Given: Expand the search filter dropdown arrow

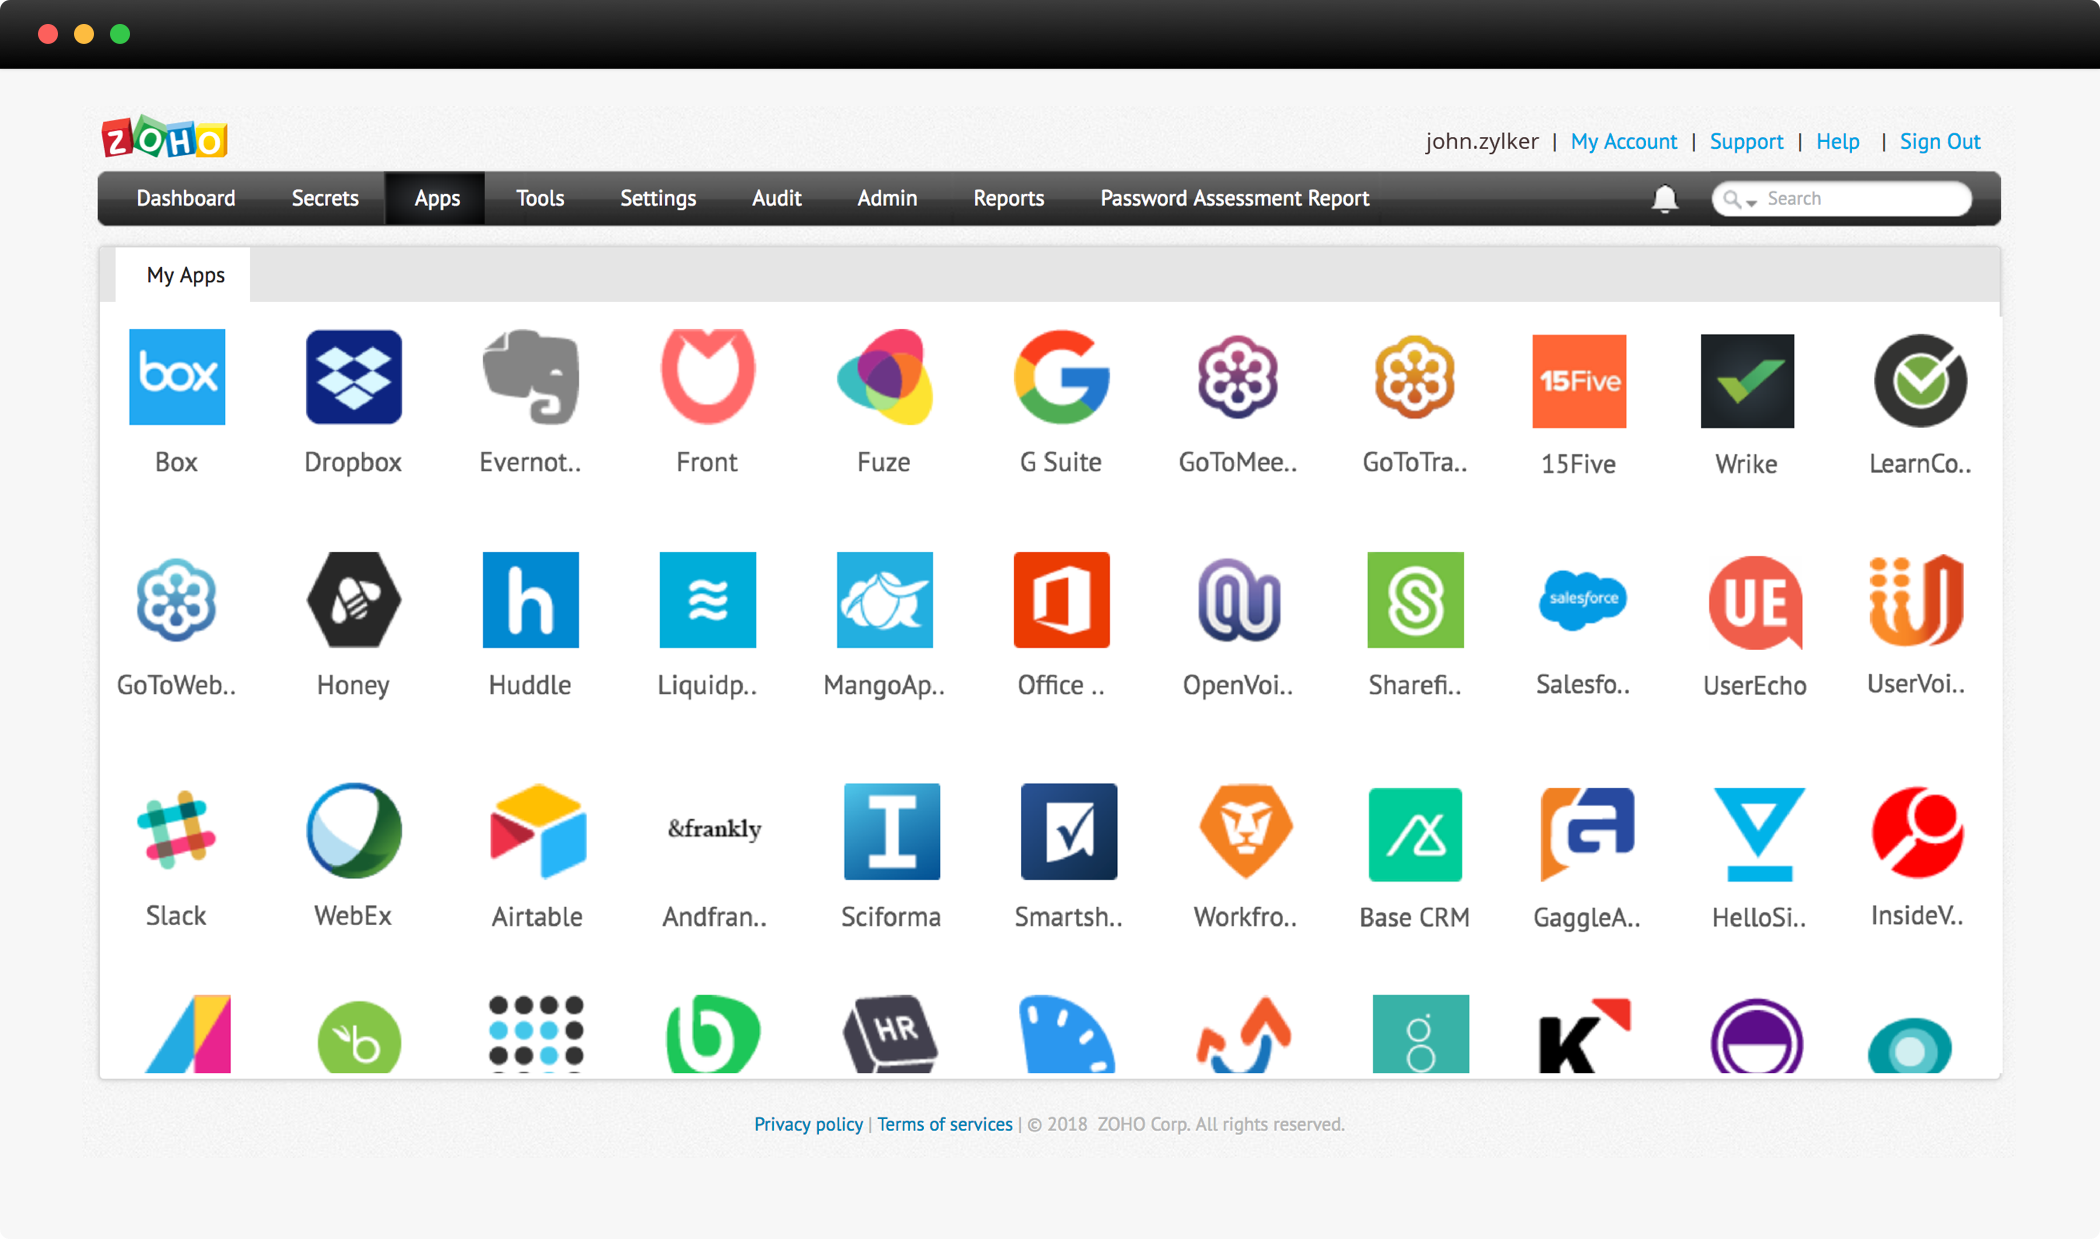Looking at the screenshot, I should (1752, 202).
